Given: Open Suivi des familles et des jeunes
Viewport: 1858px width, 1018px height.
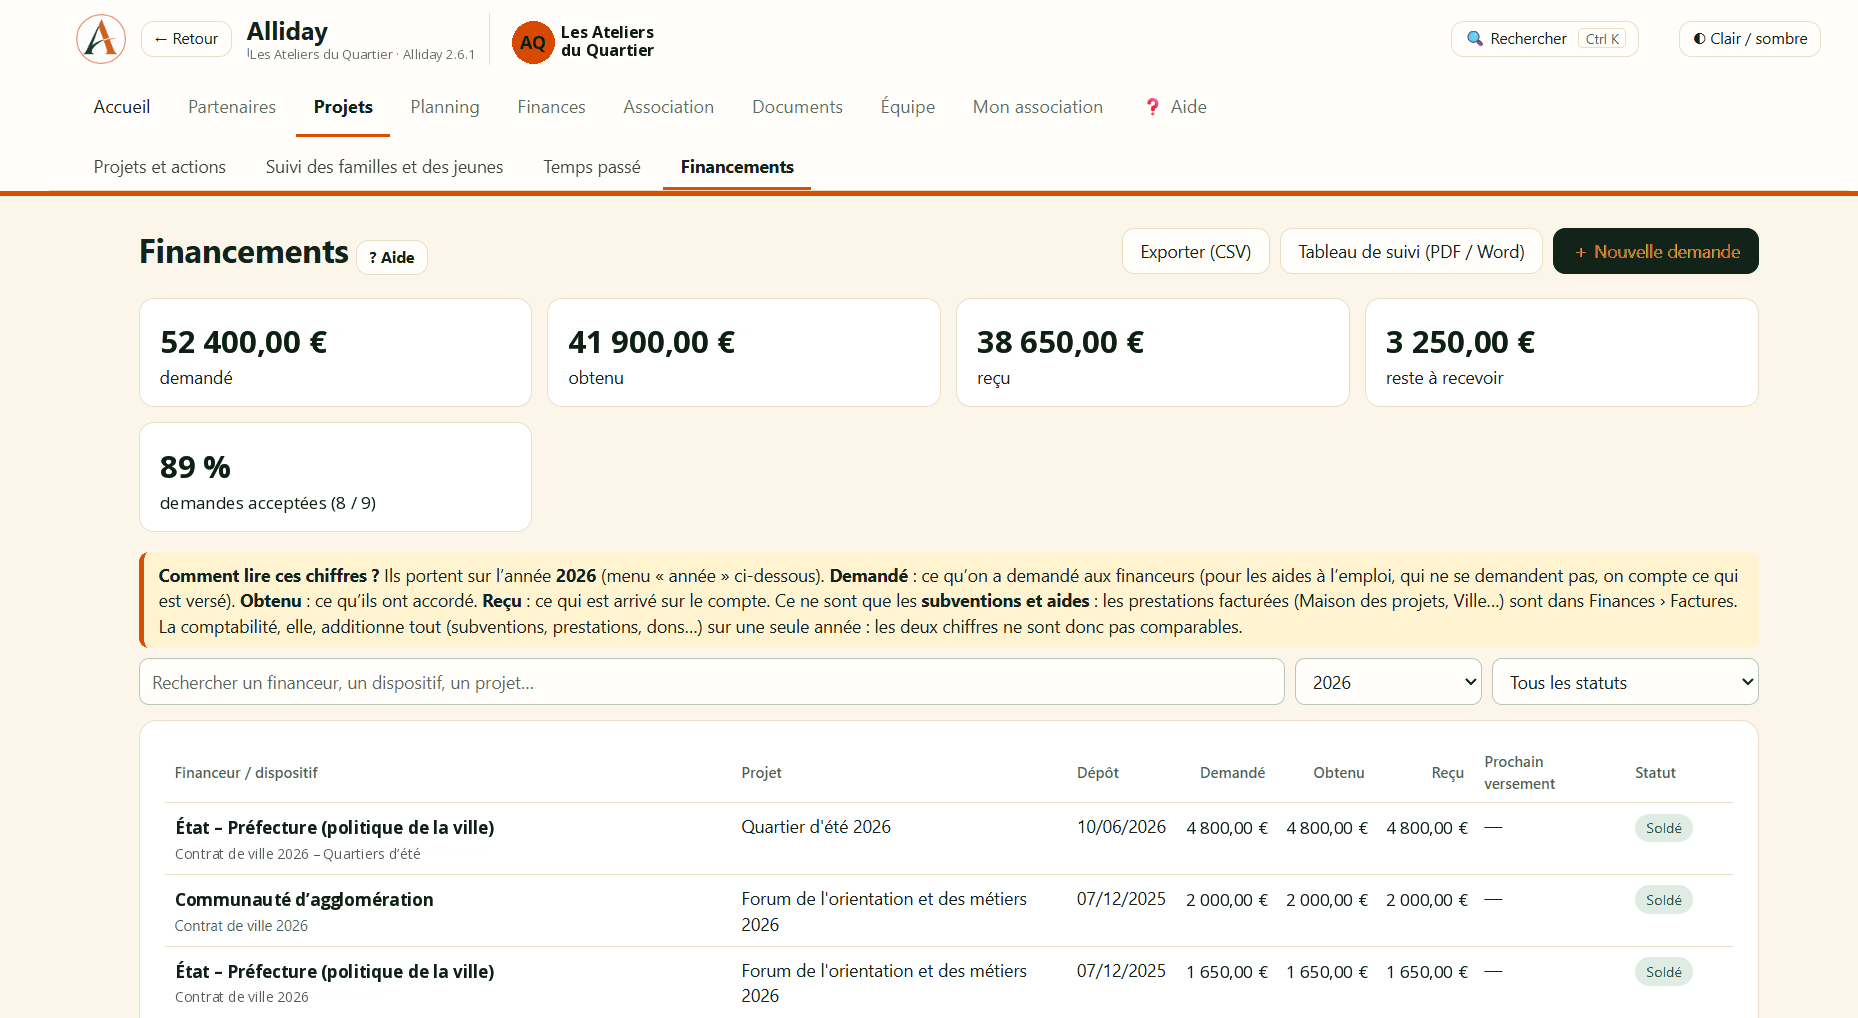Looking at the screenshot, I should click(385, 167).
